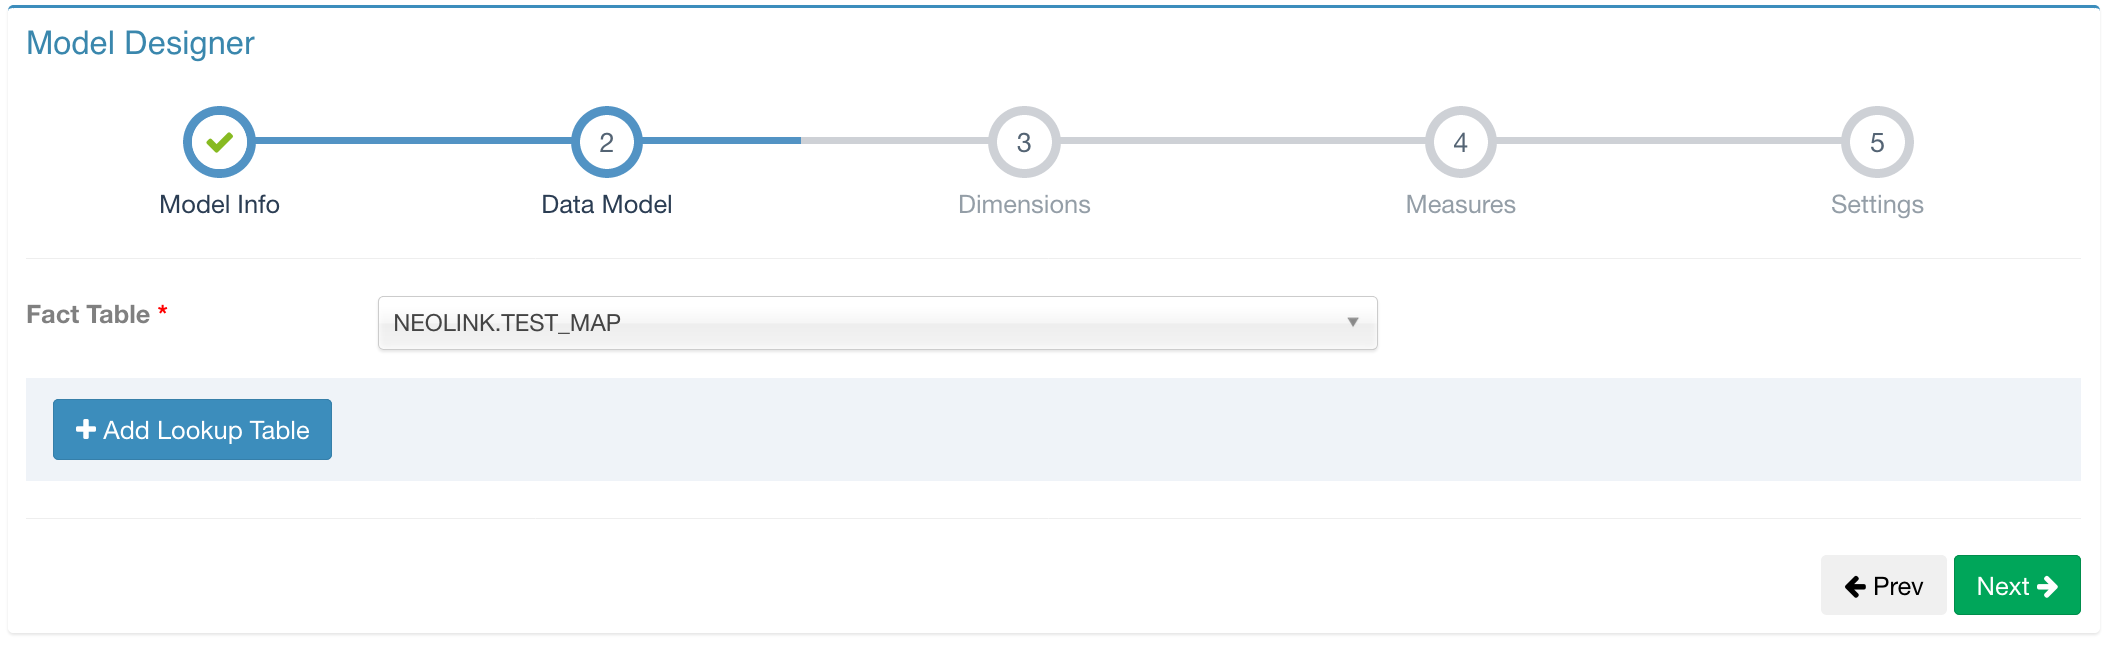Click the green checkmark on Model Info step

(x=218, y=142)
